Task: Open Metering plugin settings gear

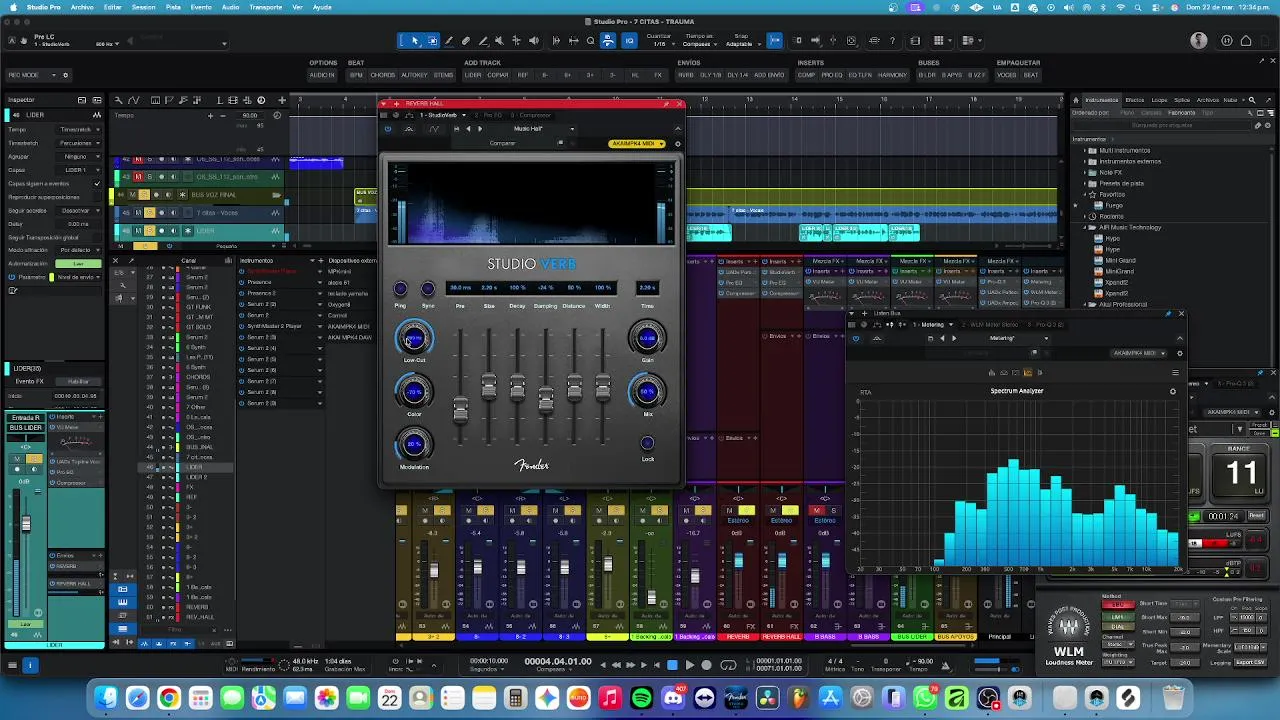Action: pos(1179,353)
